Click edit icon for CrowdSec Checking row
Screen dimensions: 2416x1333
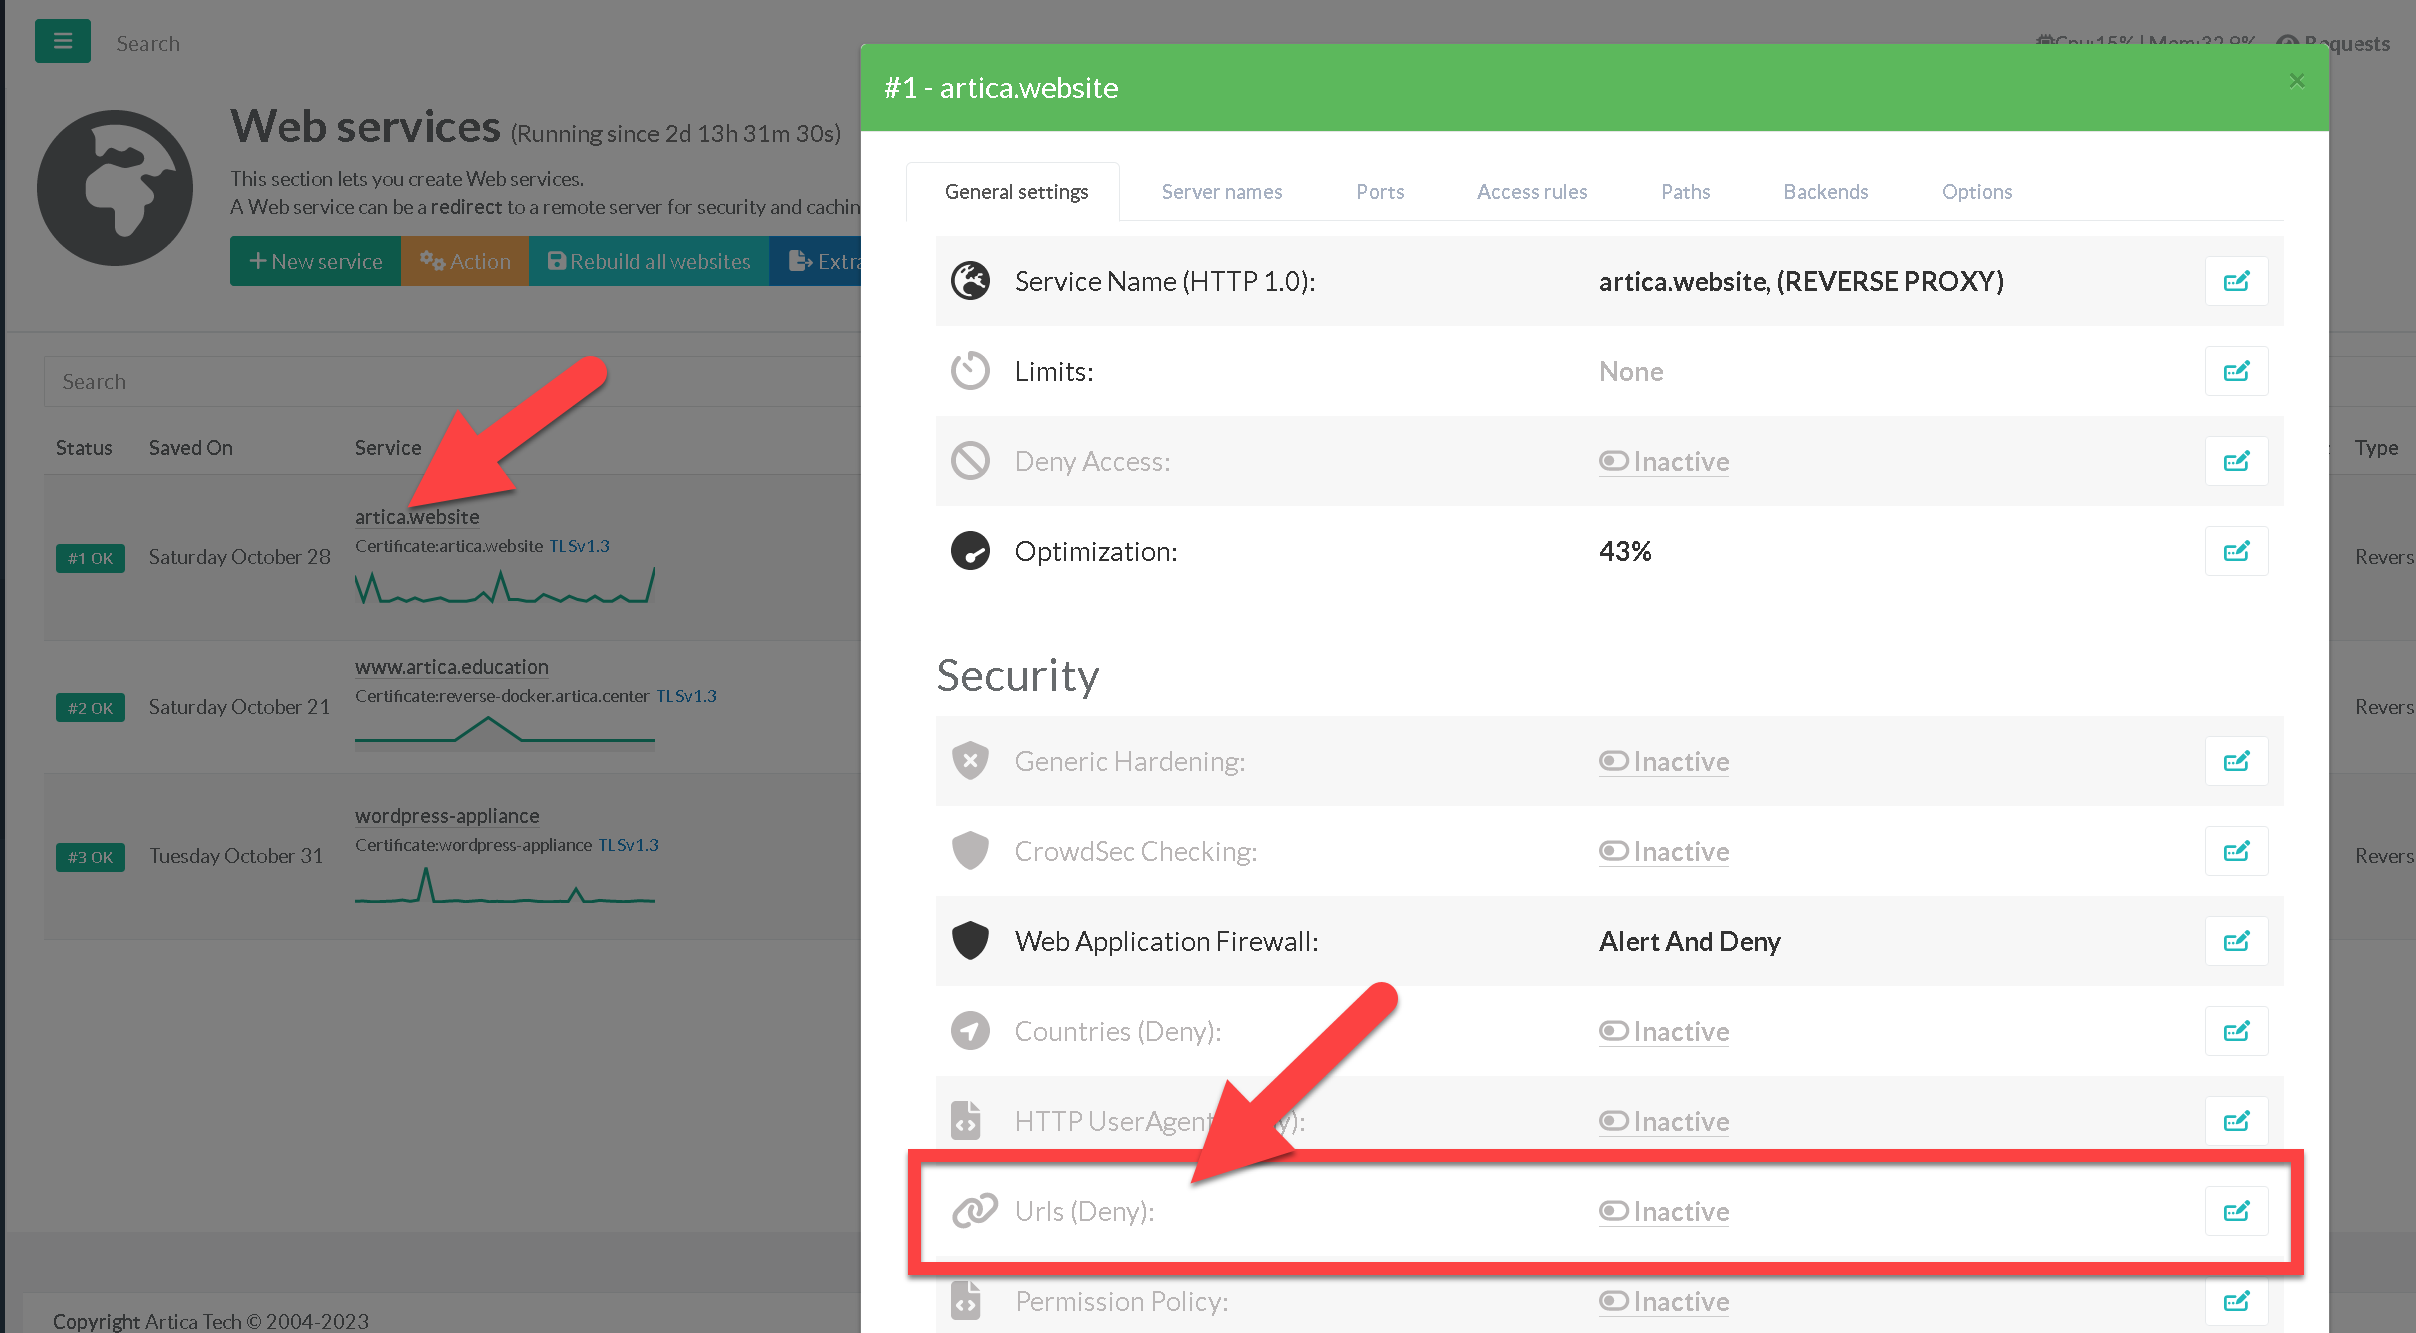2236,851
